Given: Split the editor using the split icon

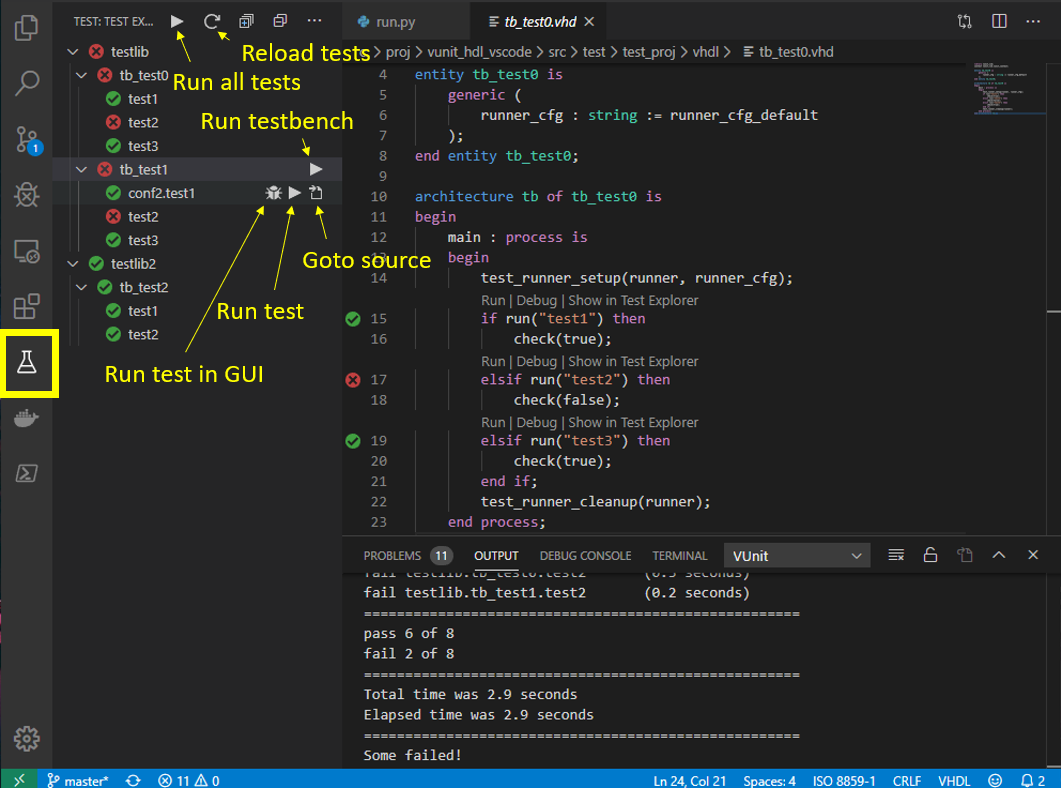Looking at the screenshot, I should pos(998,20).
